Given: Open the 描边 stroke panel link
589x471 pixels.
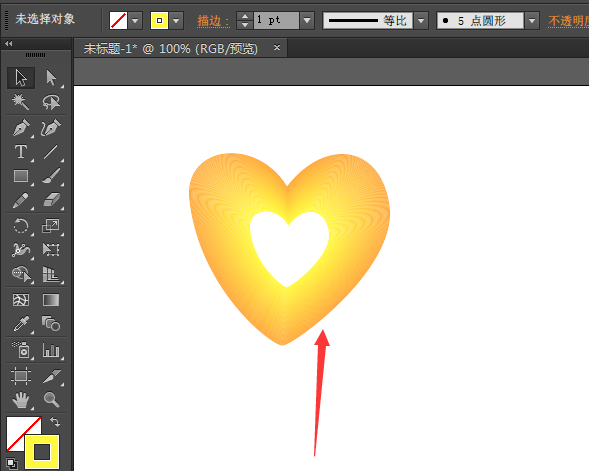Looking at the screenshot, I should pos(213,21).
